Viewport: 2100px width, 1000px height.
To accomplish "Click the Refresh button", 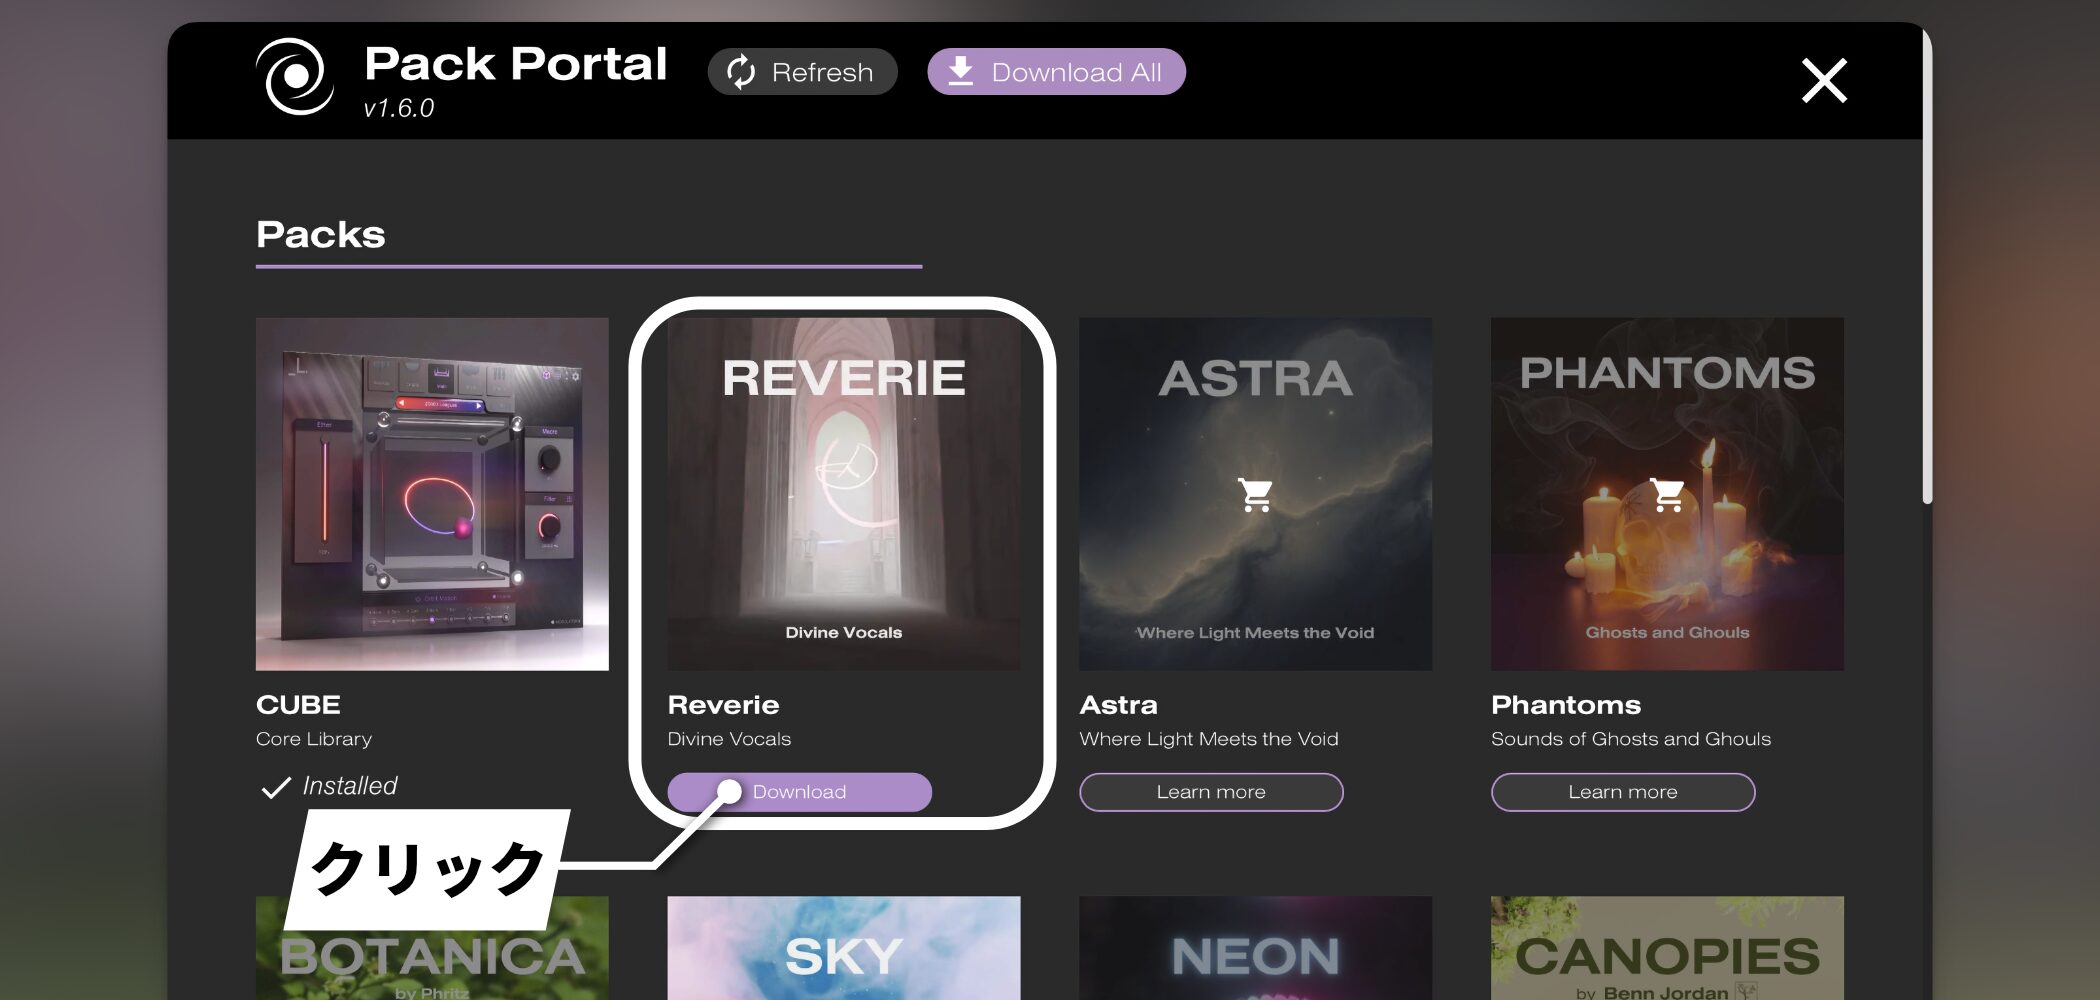I will click(x=802, y=72).
